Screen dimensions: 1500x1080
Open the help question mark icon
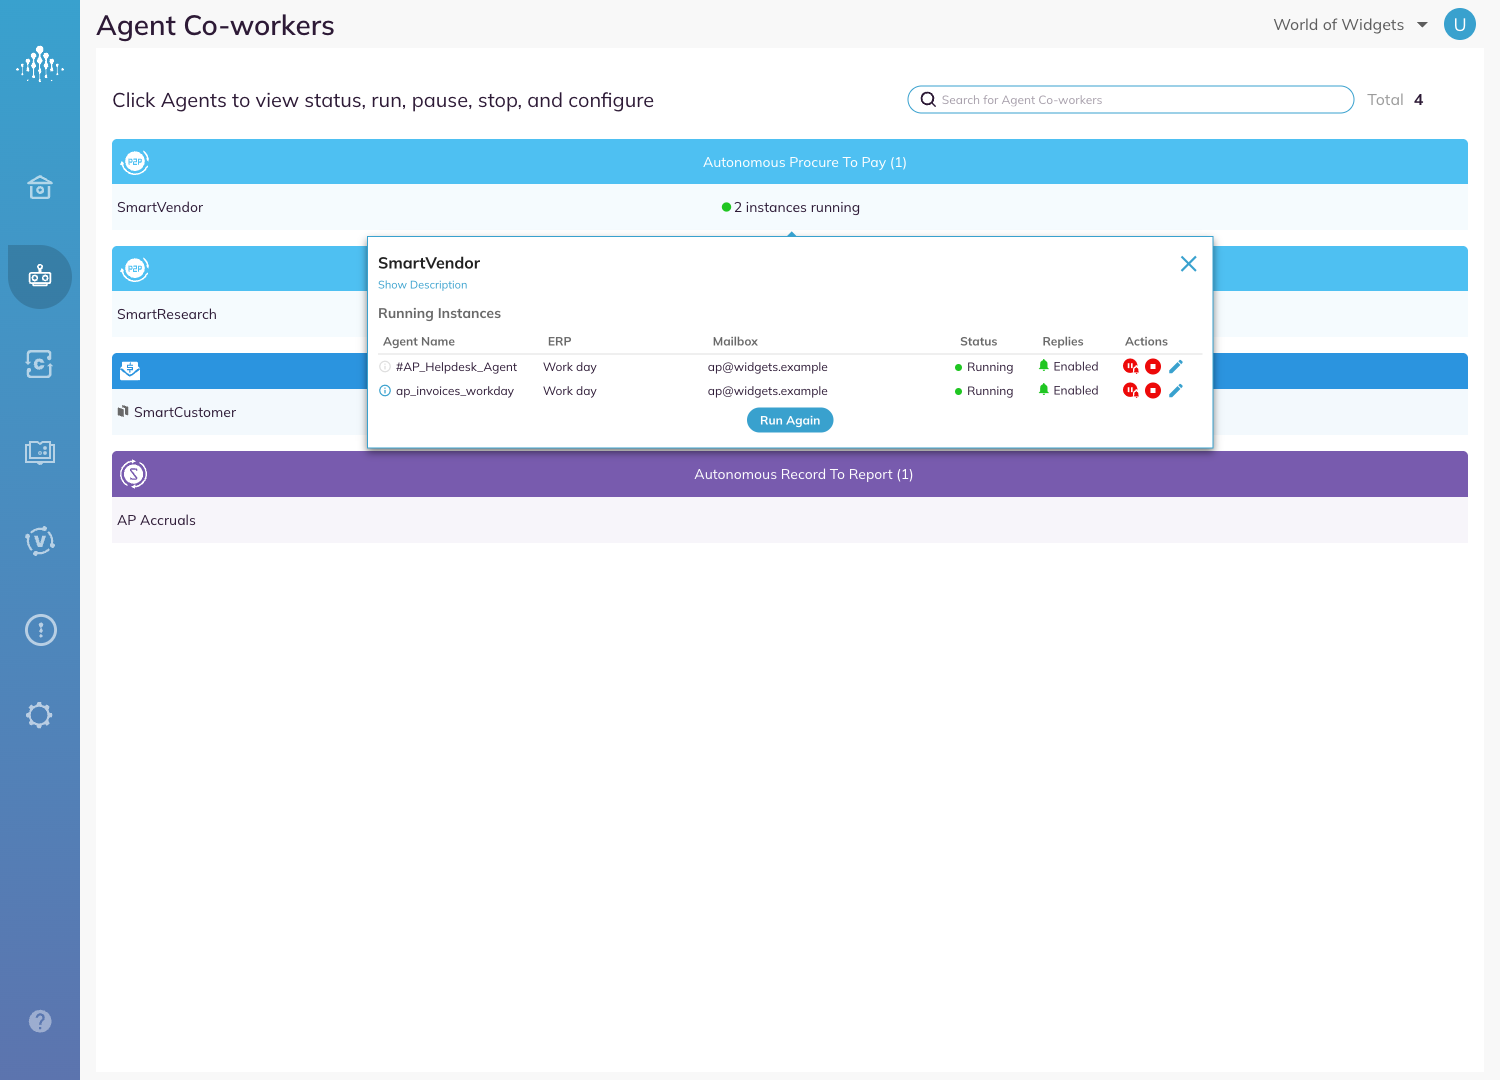(x=40, y=1021)
